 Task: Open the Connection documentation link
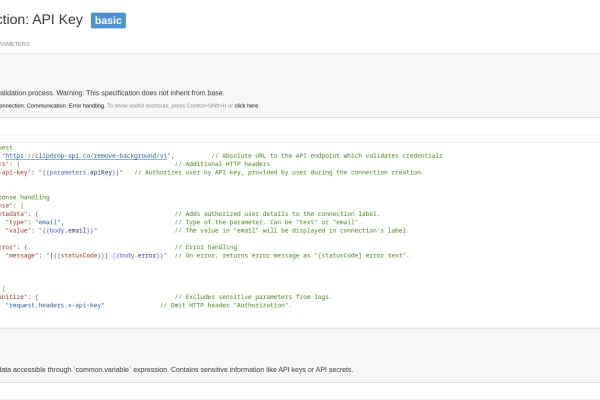pos(12,105)
